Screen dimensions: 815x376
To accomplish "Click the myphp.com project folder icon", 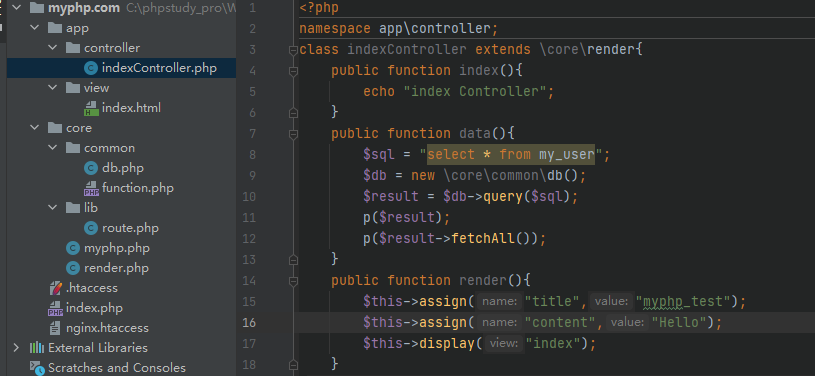I will coord(37,8).
